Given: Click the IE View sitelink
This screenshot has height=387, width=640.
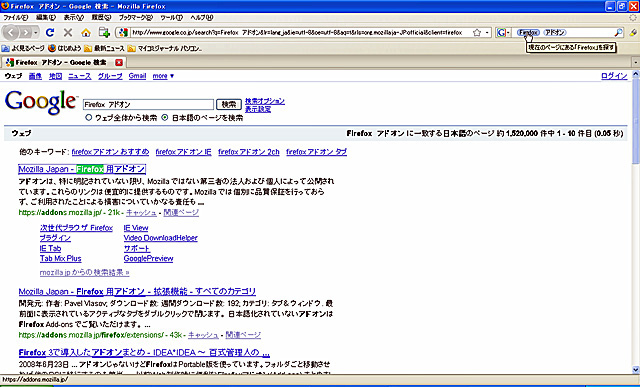Looking at the screenshot, I should tap(136, 228).
